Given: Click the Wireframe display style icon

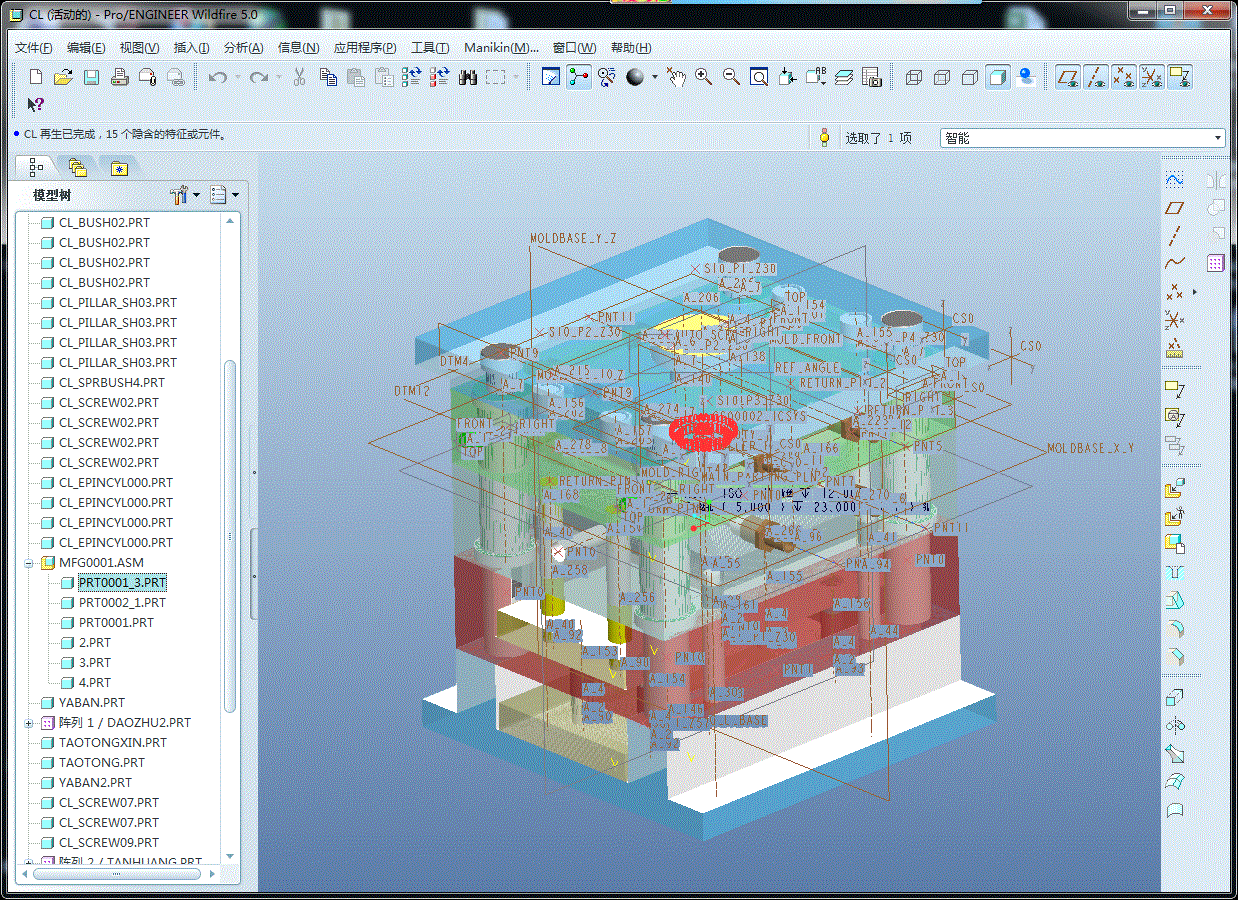Looking at the screenshot, I should point(913,77).
